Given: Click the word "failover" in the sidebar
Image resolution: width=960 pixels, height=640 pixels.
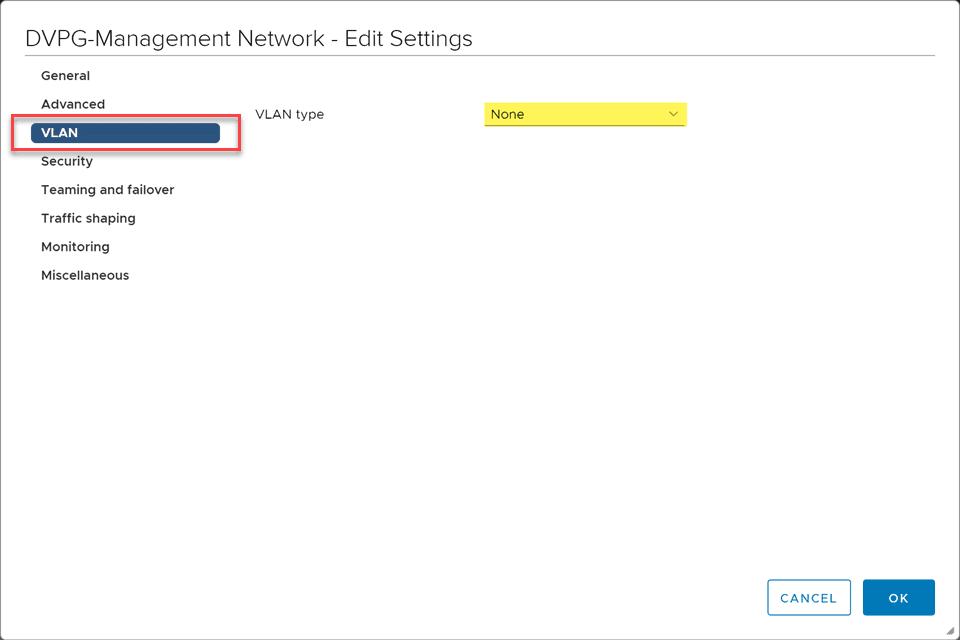Looking at the screenshot, I should point(150,190).
